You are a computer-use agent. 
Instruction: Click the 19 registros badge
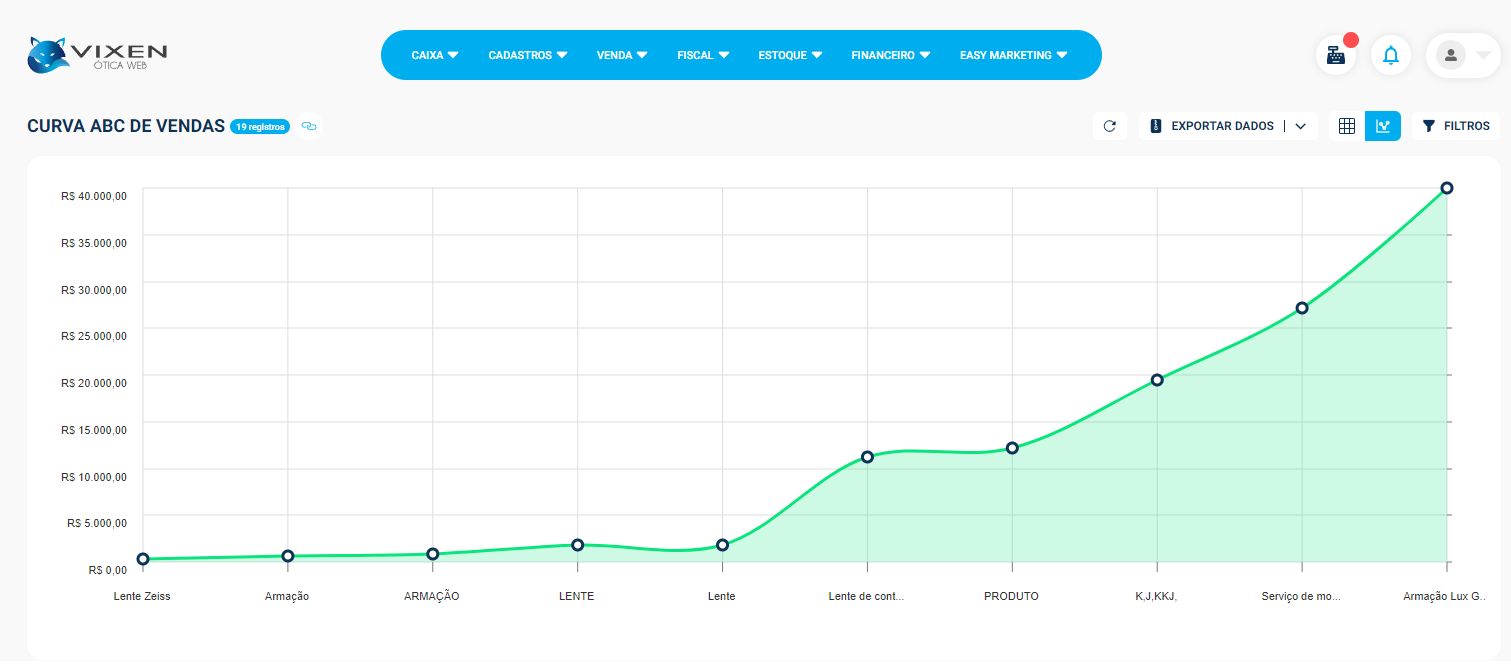(260, 127)
